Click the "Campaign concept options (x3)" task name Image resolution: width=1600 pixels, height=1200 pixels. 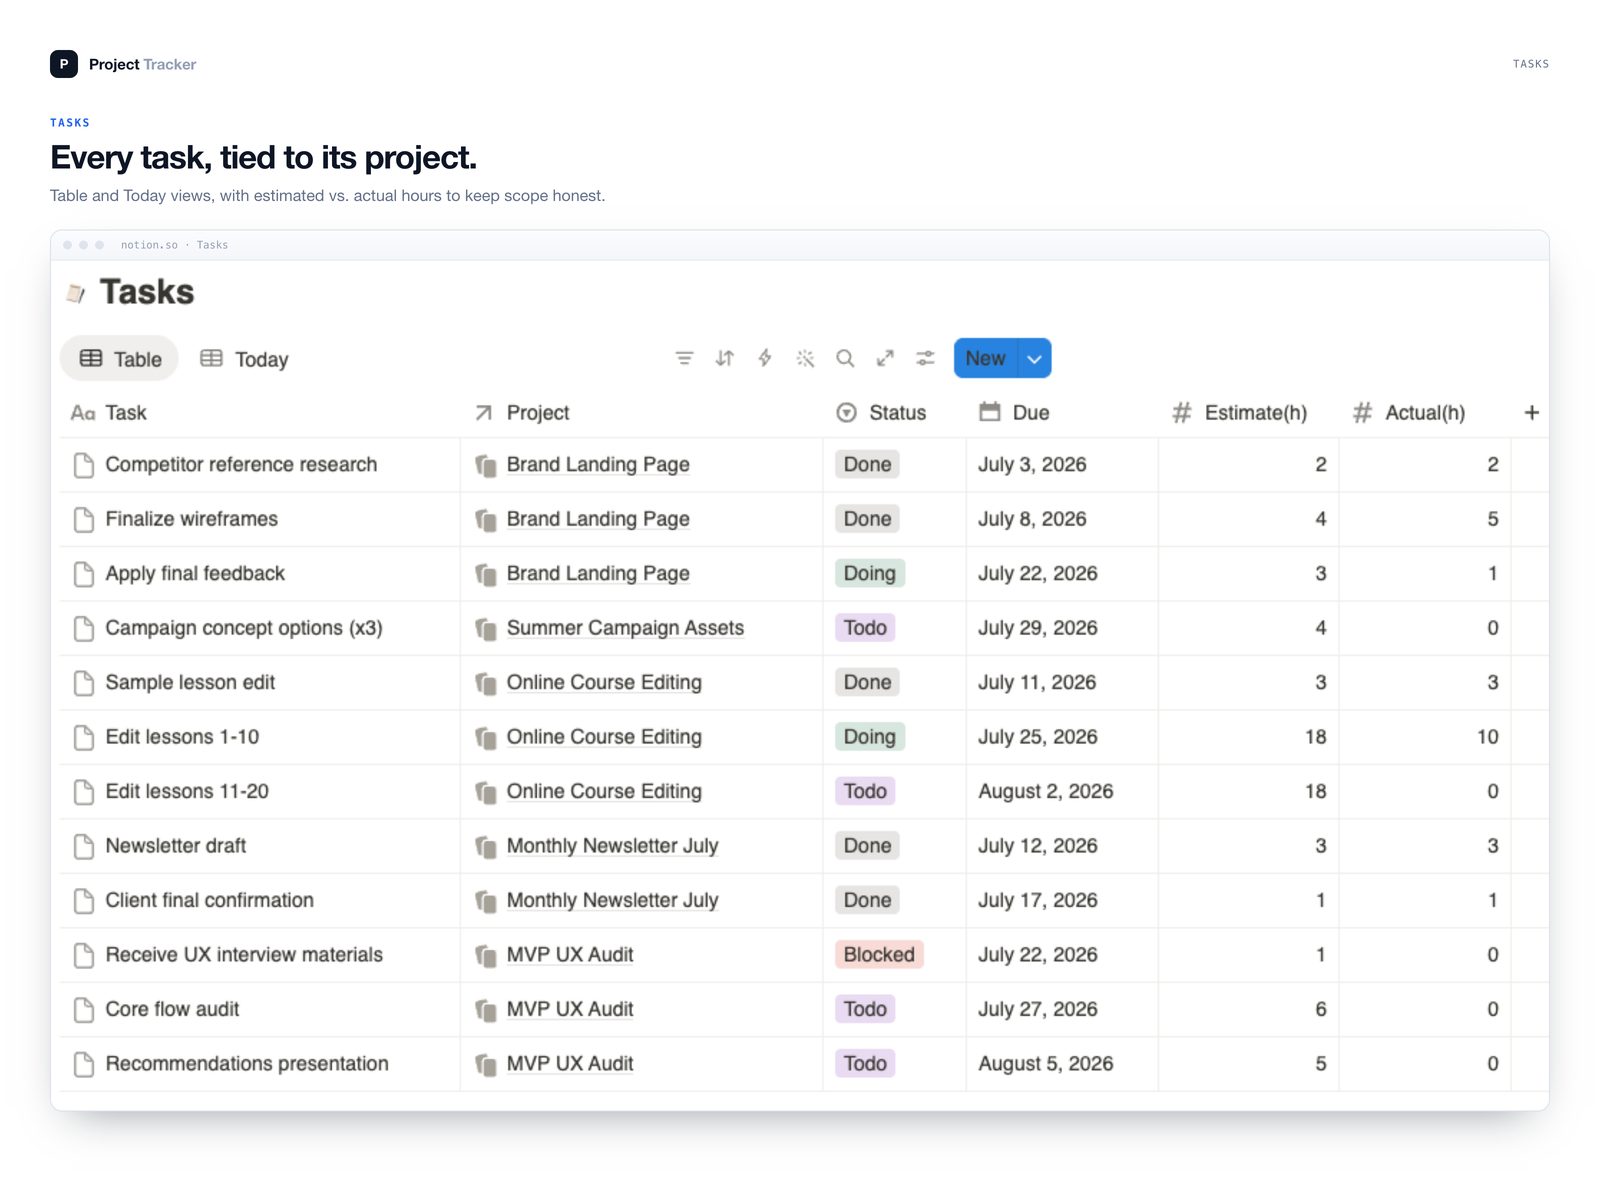(x=244, y=628)
